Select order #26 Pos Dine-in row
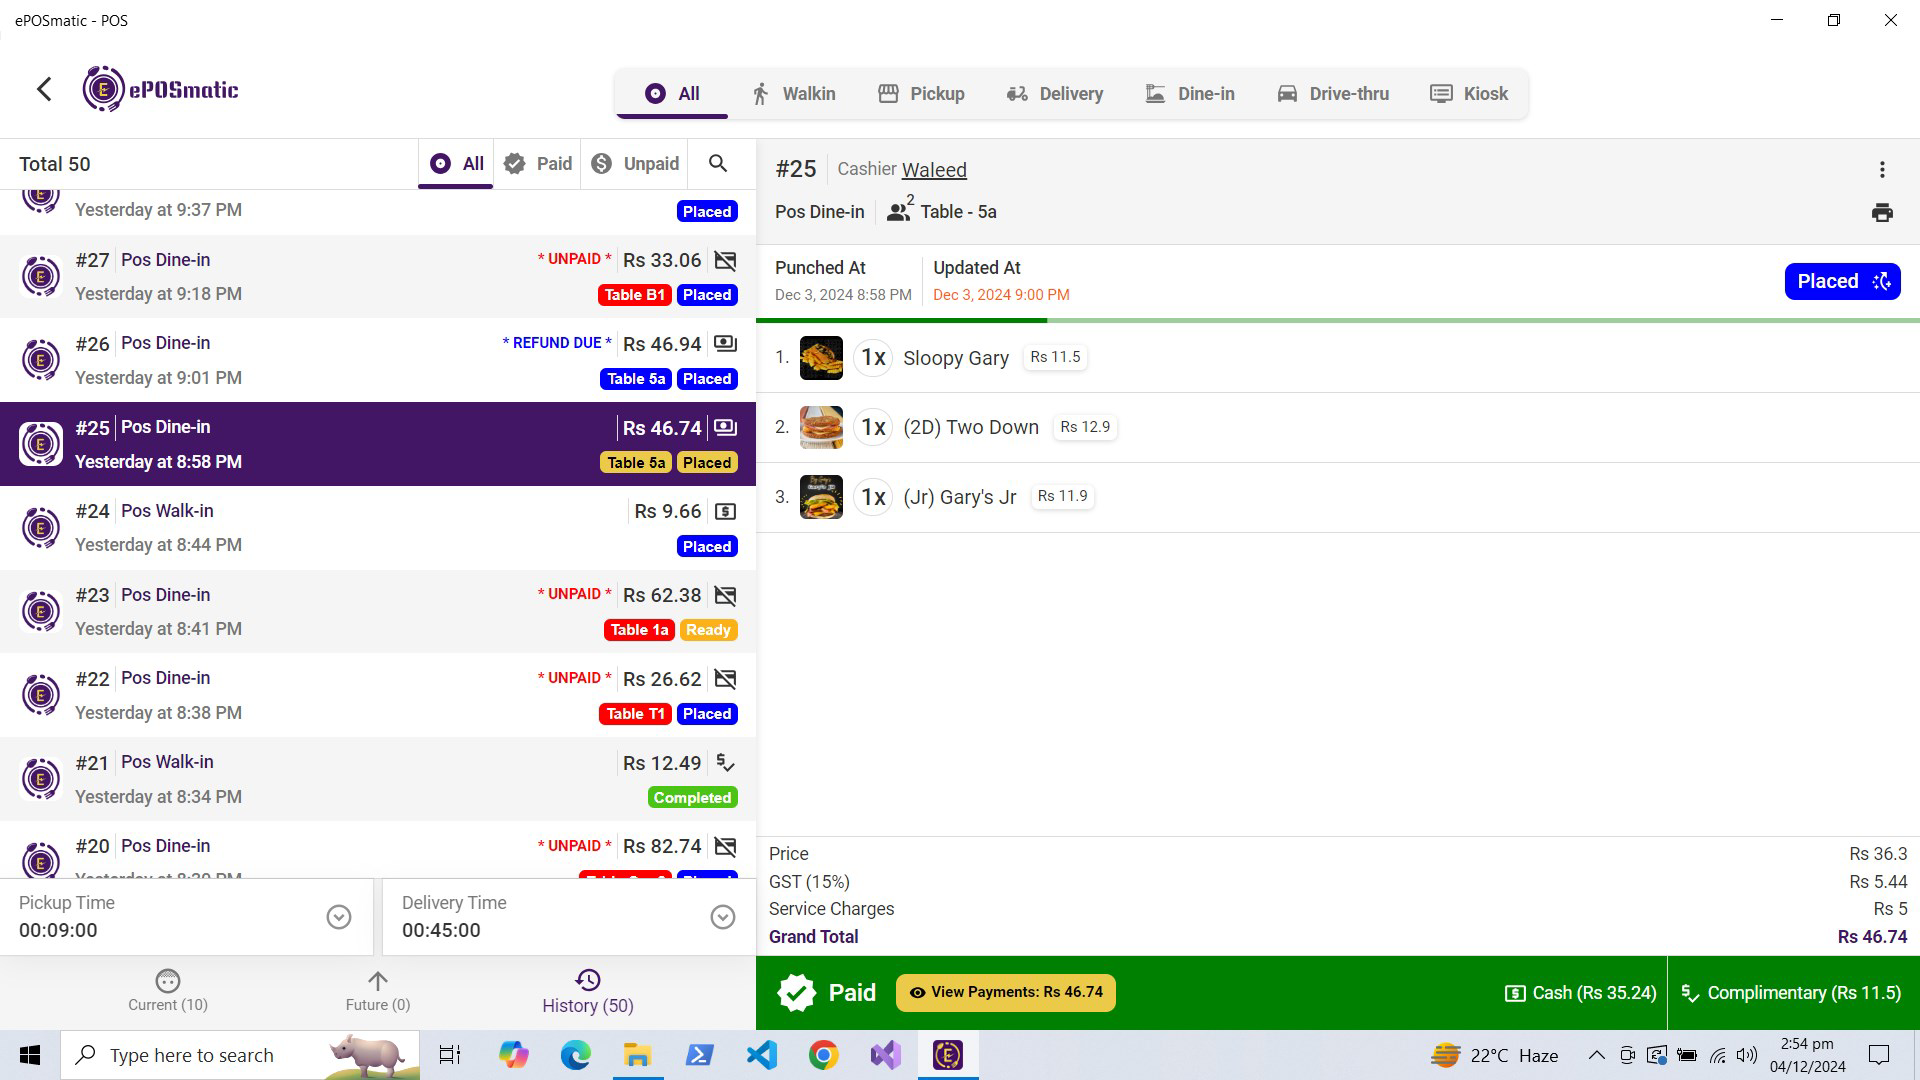 pyautogui.click(x=378, y=361)
